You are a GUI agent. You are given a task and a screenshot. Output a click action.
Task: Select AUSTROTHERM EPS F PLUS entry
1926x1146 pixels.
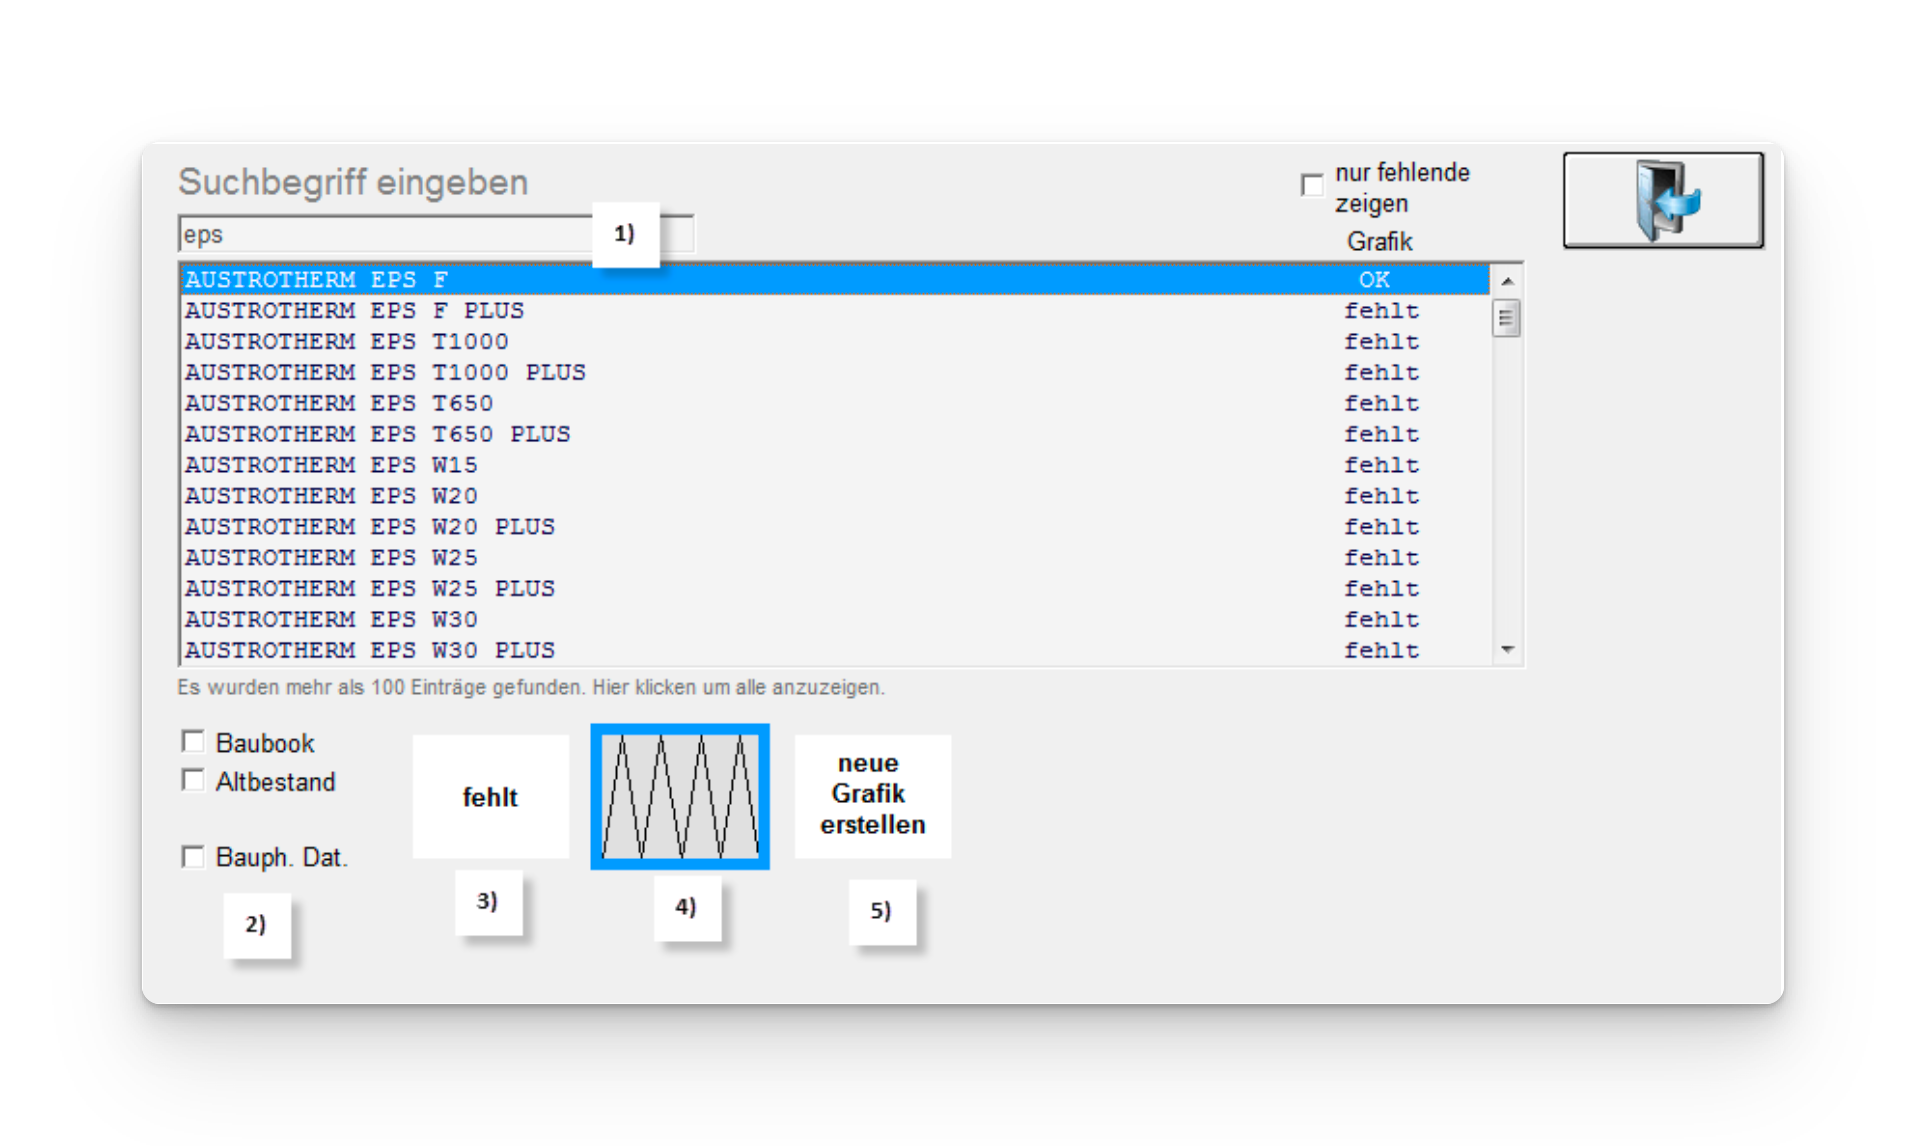point(355,311)
